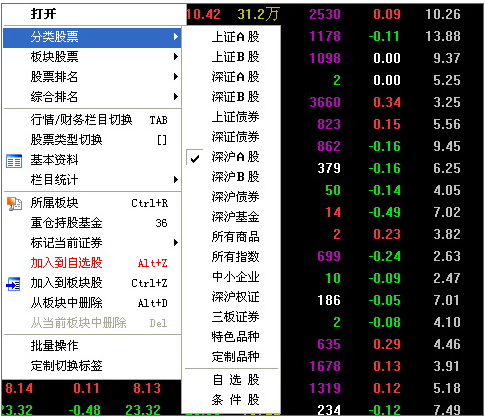Viewport: 485px width, 420px height.
Task: Click the 7.02 price cell
Action: coord(447,212)
